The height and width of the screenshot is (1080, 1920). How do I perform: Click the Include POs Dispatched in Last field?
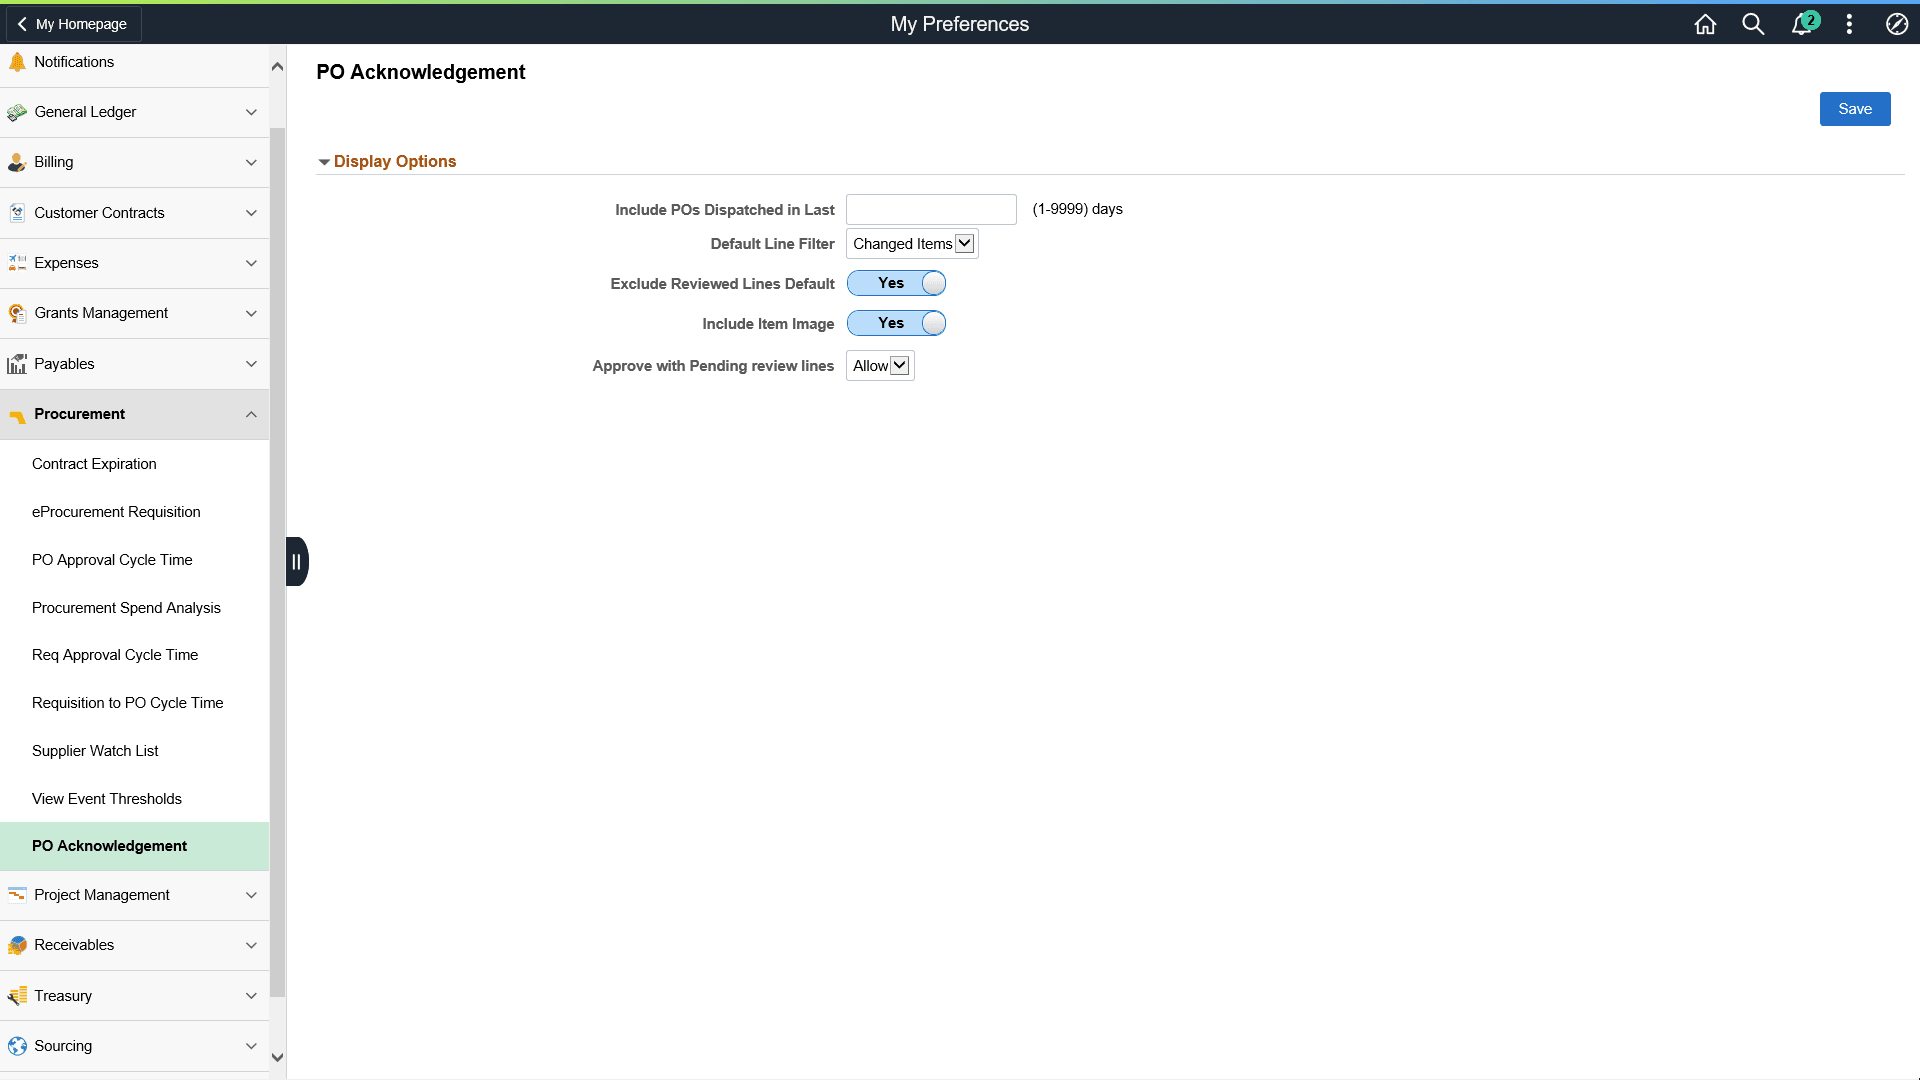coord(931,209)
